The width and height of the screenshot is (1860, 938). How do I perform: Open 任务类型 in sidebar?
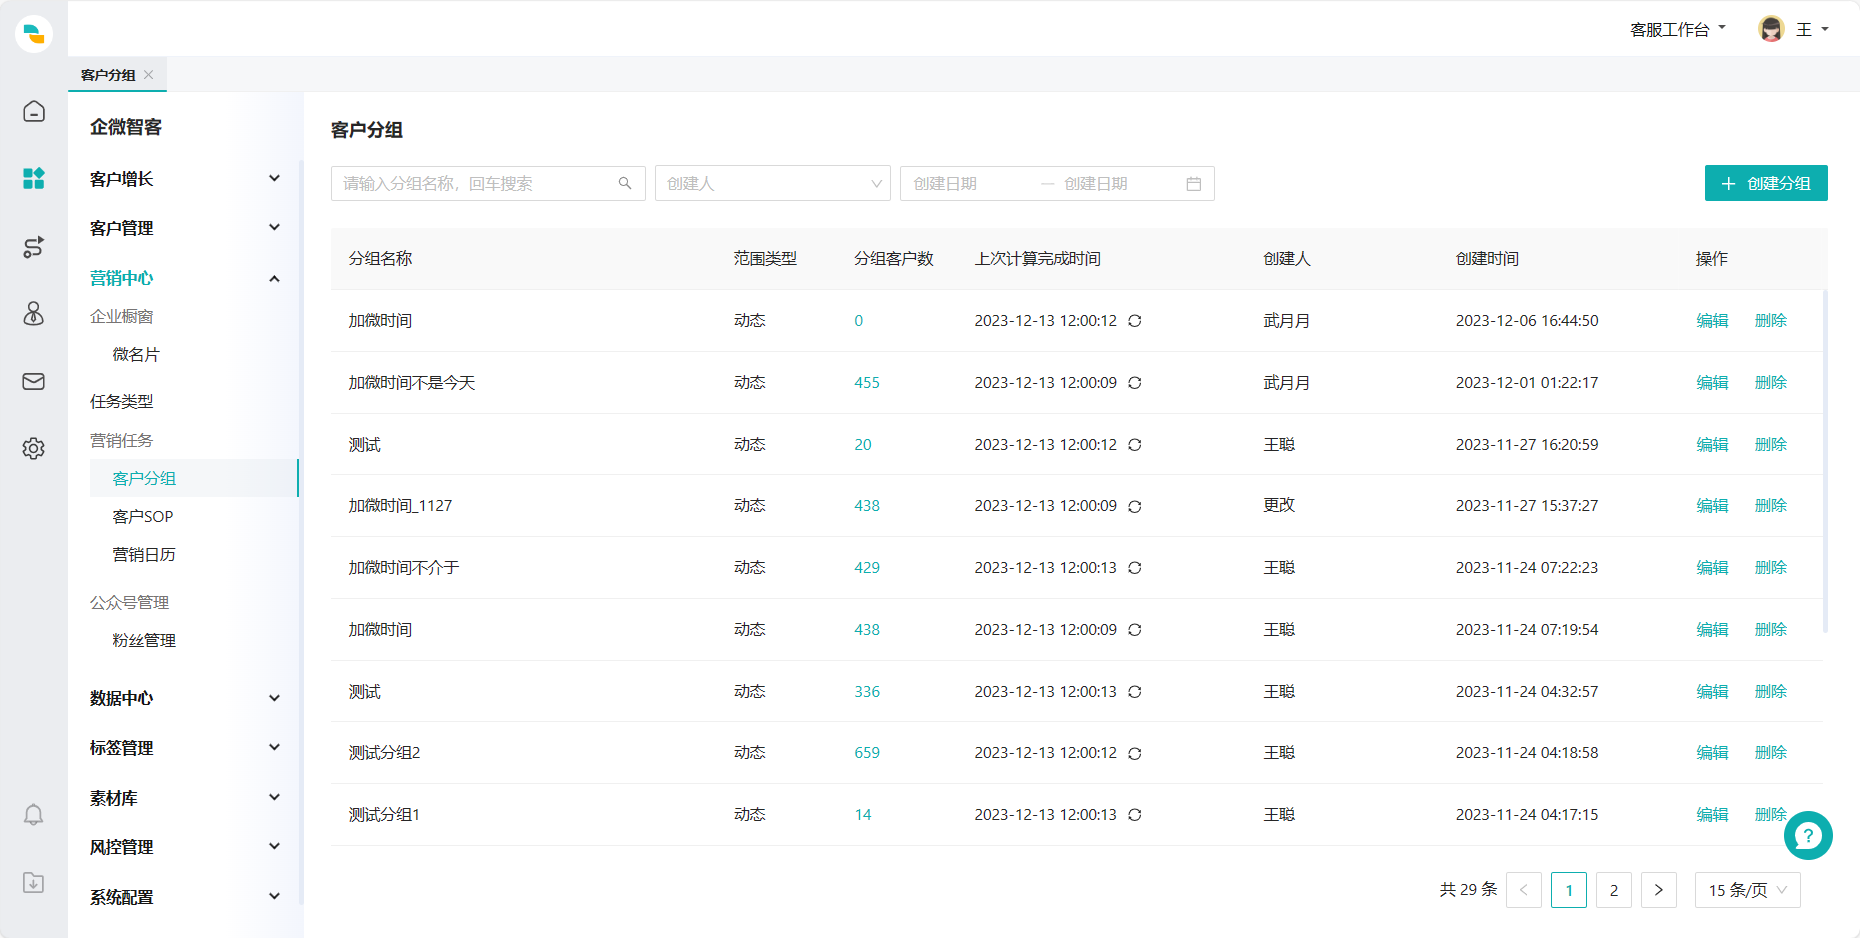[122, 402]
